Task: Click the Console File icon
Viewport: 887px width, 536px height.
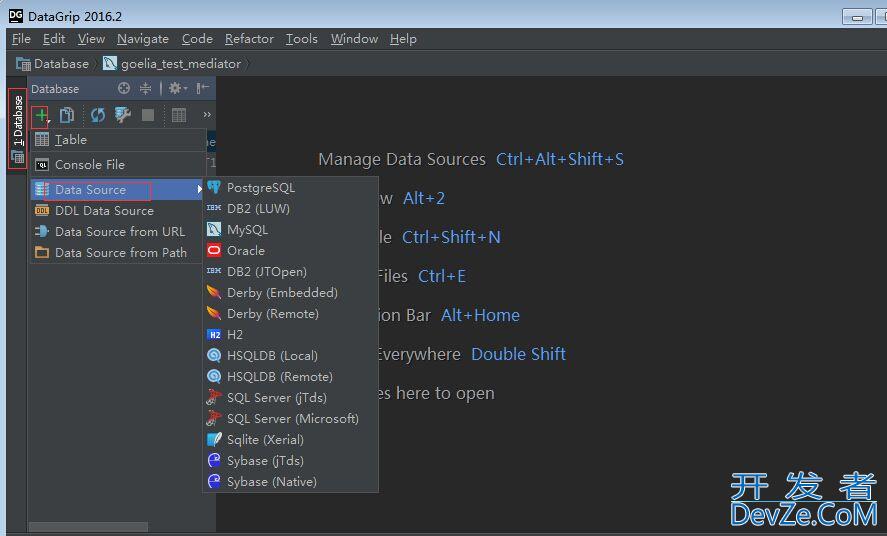Action: (42, 165)
